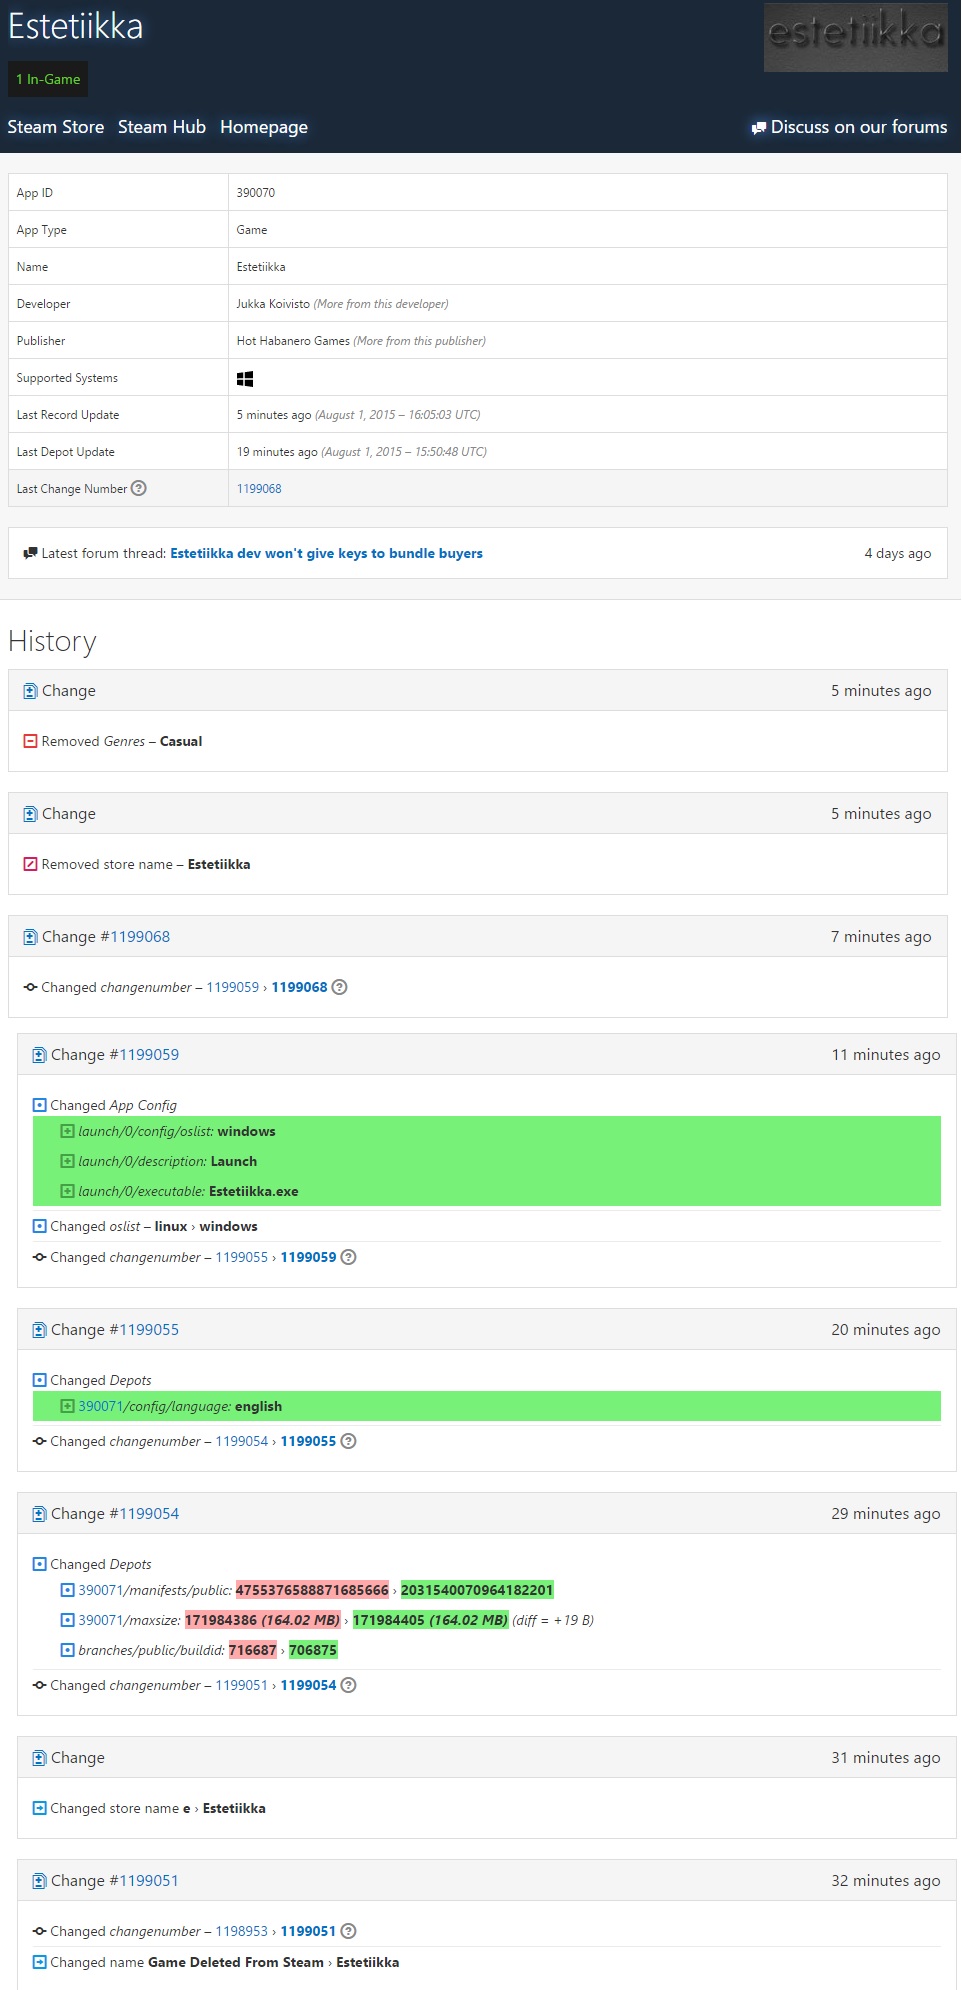Viewport: 962px width, 1990px height.
Task: Click icon beside Changed oslist linux windows
Action: 40,1226
